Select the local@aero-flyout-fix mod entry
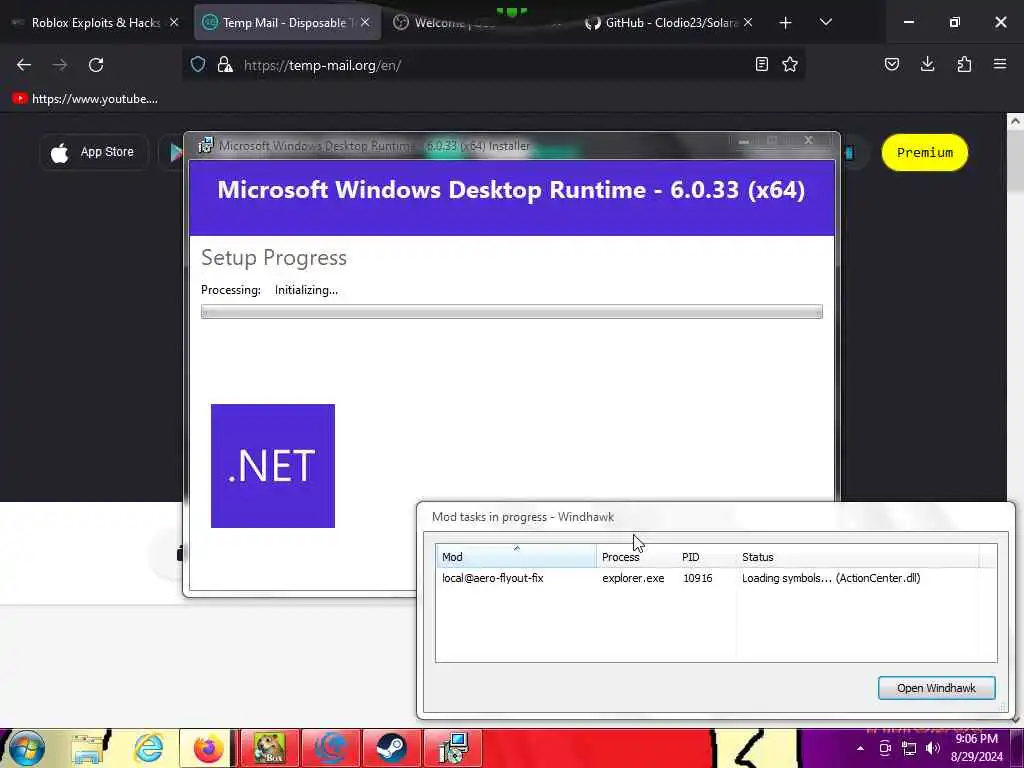 pyautogui.click(x=492, y=578)
